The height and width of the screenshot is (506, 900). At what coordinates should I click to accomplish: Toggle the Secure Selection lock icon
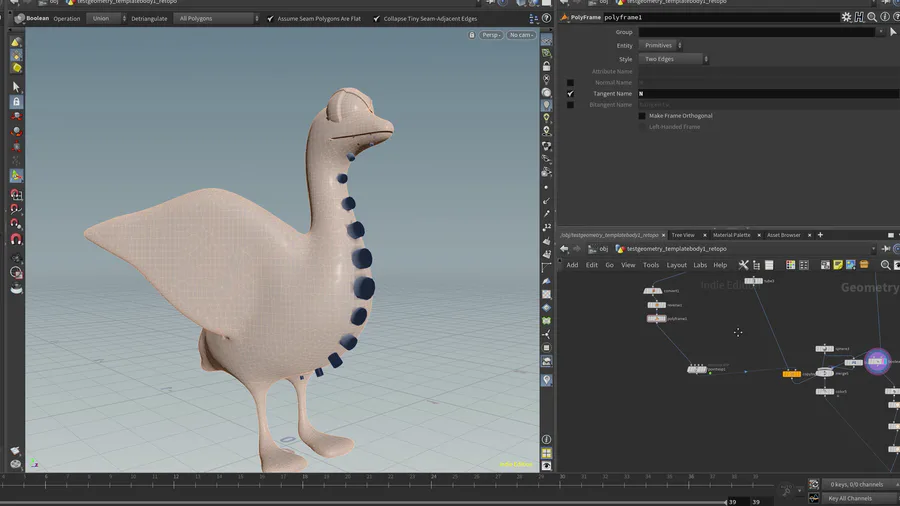coord(16,102)
